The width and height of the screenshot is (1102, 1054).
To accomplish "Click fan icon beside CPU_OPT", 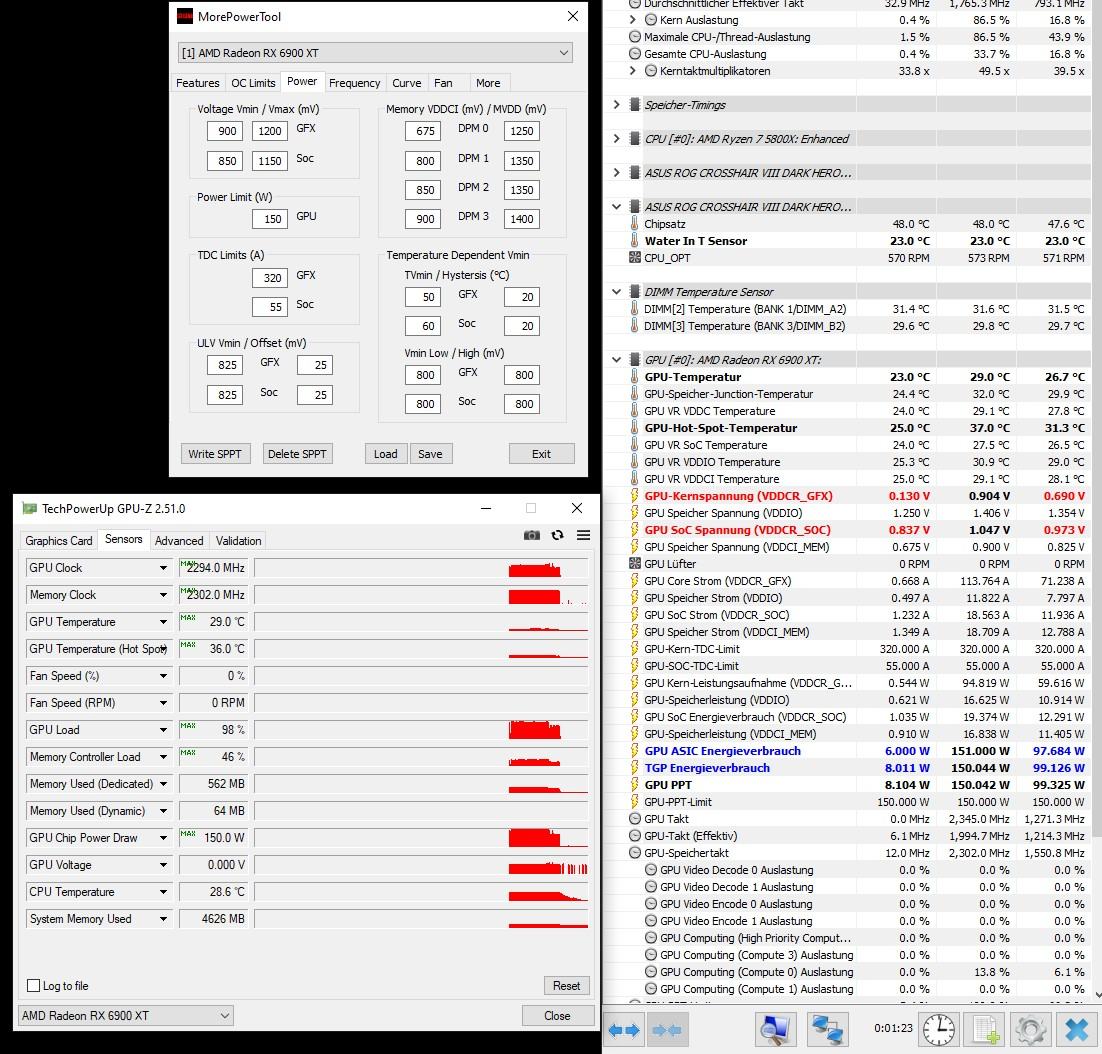I will tap(635, 258).
